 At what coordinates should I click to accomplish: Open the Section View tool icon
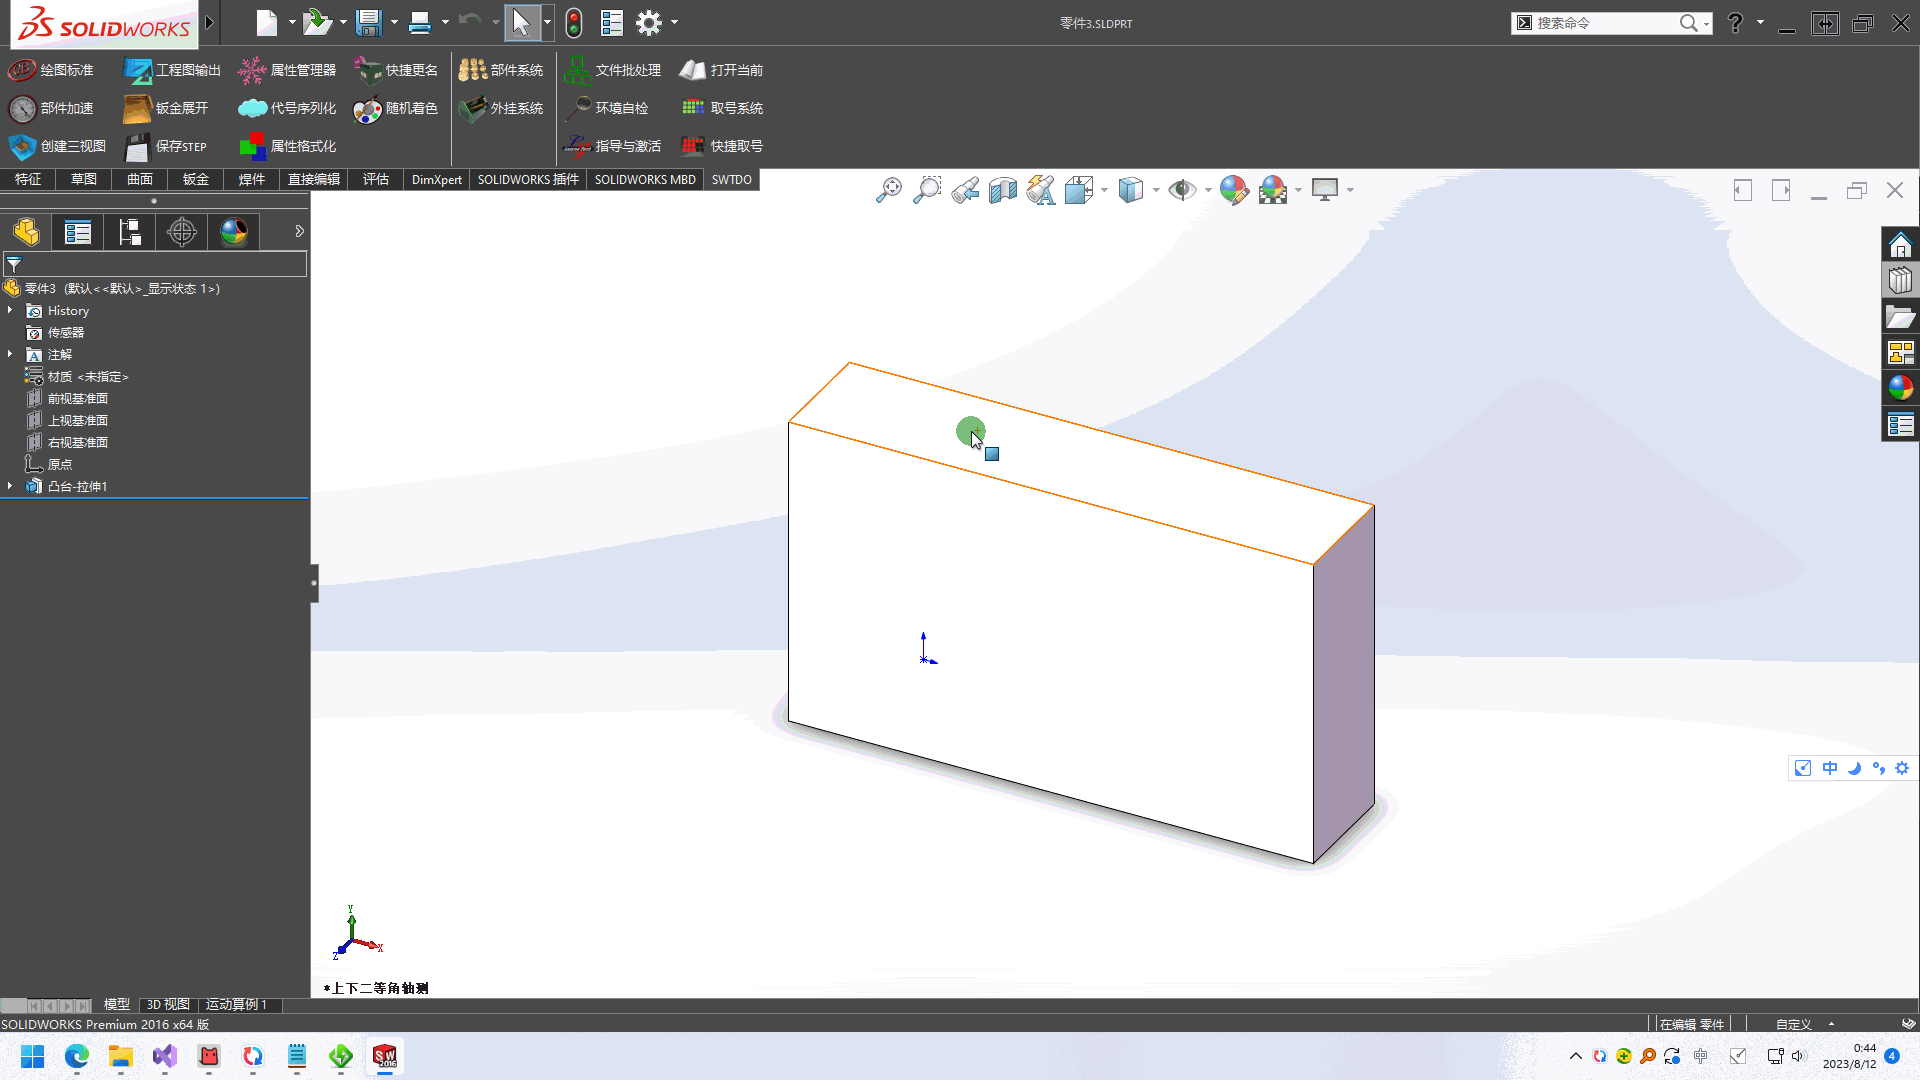1002,190
